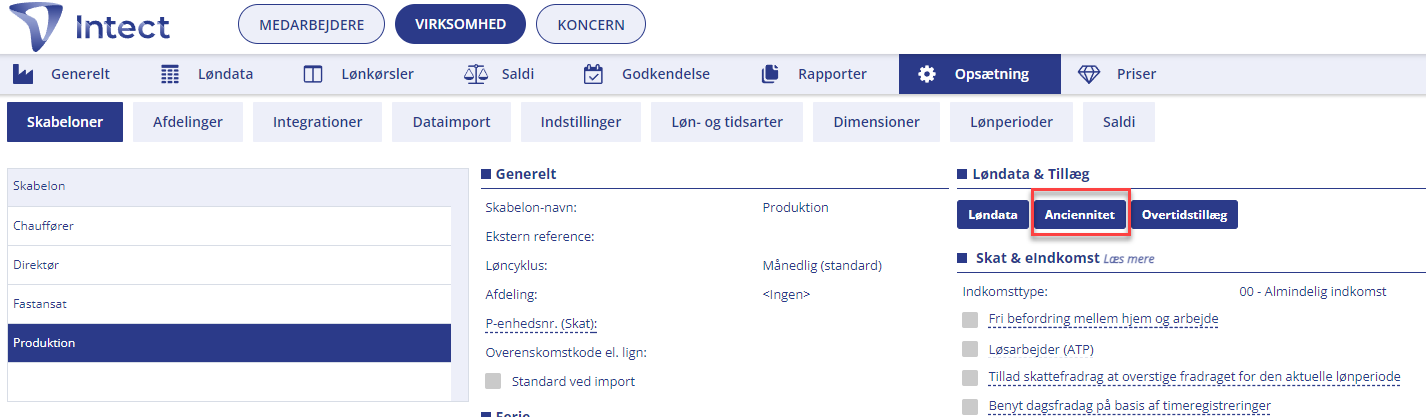Open Saldi balance scale icon
The height and width of the screenshot is (417, 1426).
click(x=474, y=74)
